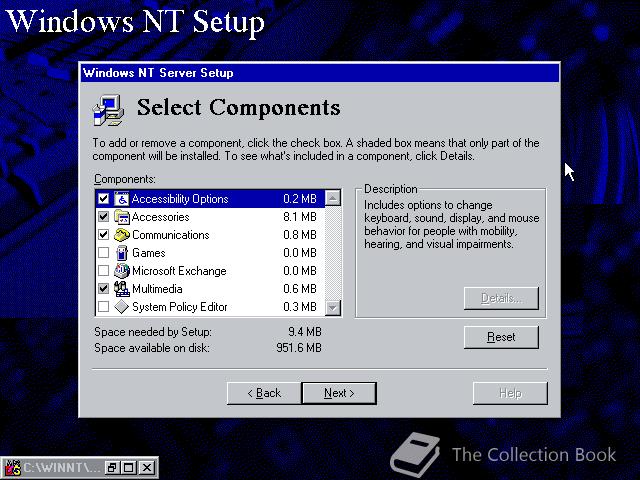This screenshot has height=480, width=640.
Task: Click the Accessories folder icon
Action: 121,217
